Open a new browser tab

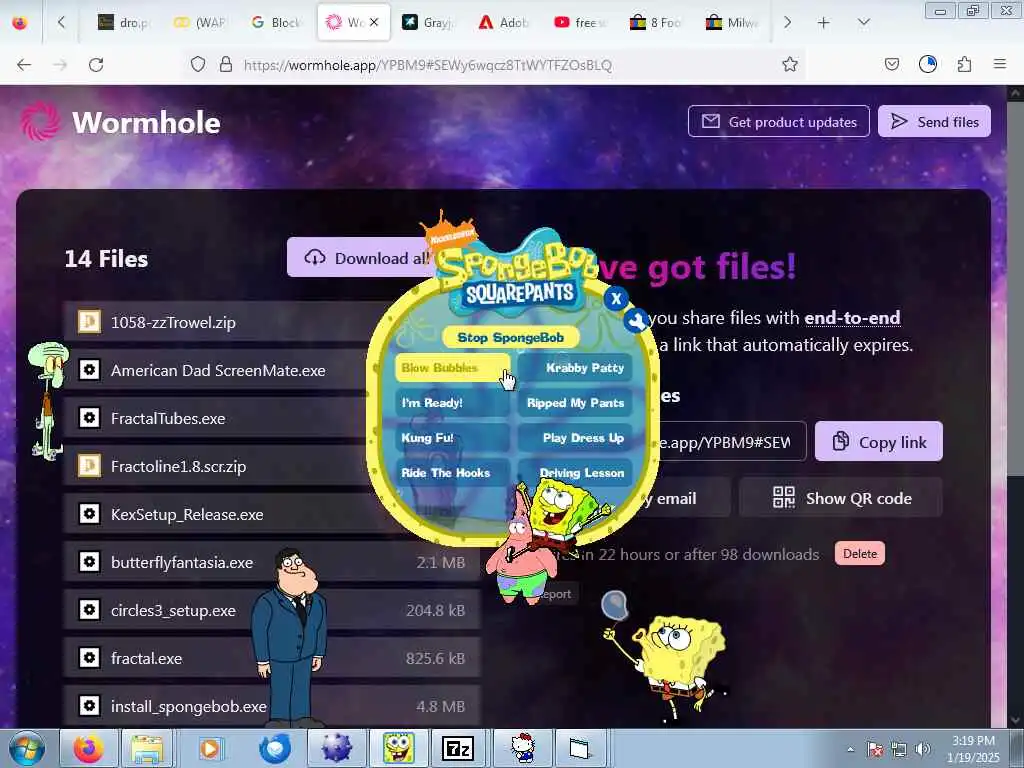(824, 23)
